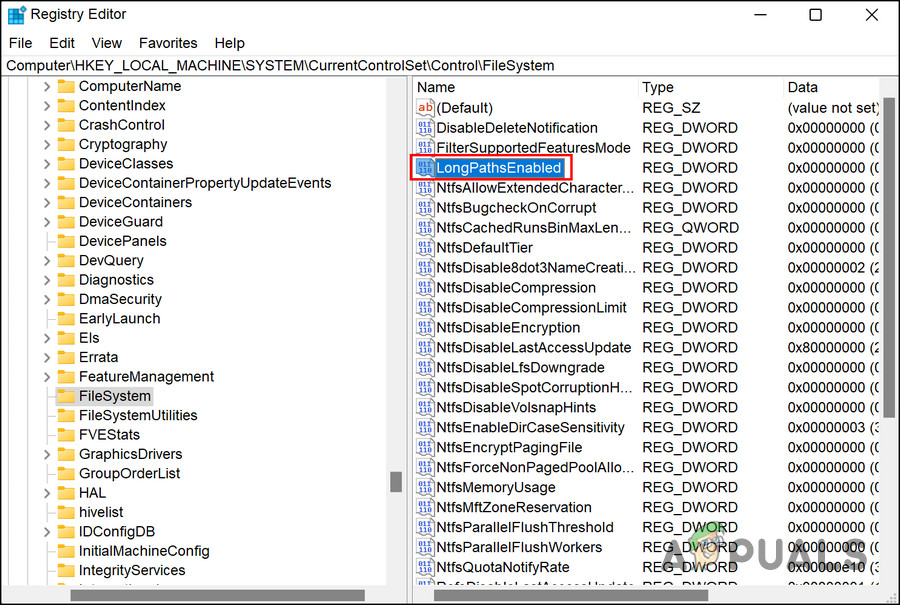Expand the CrashControl key
Viewport: 900px width, 605px height.
(47, 125)
